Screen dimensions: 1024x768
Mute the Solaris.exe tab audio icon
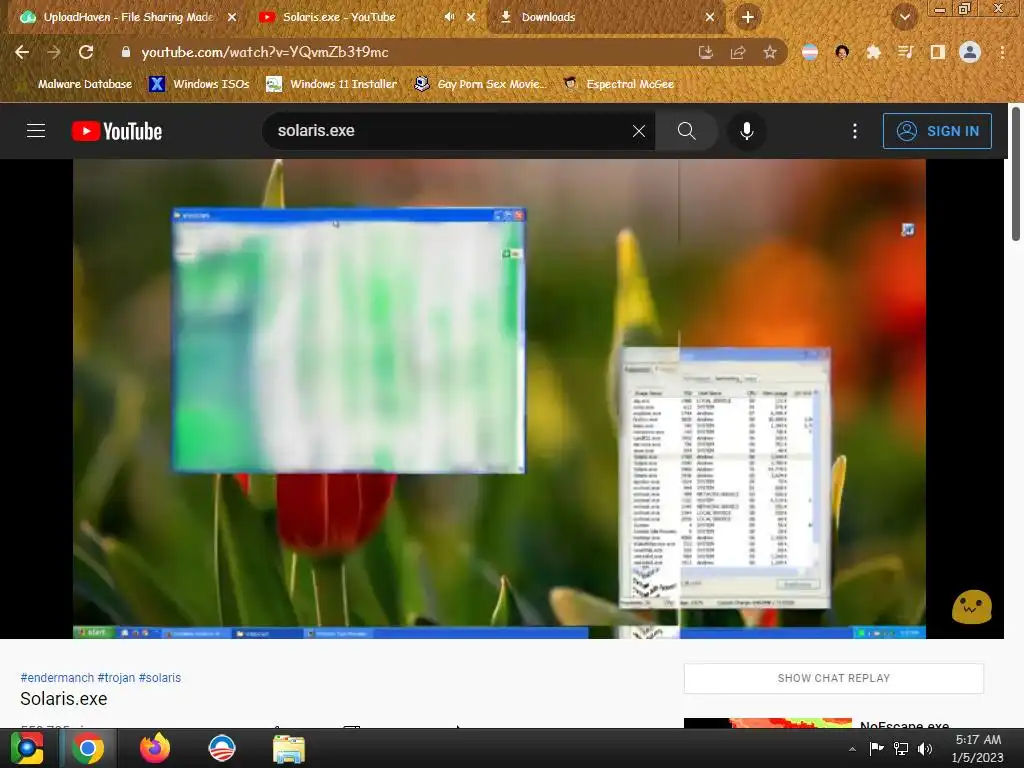449,17
